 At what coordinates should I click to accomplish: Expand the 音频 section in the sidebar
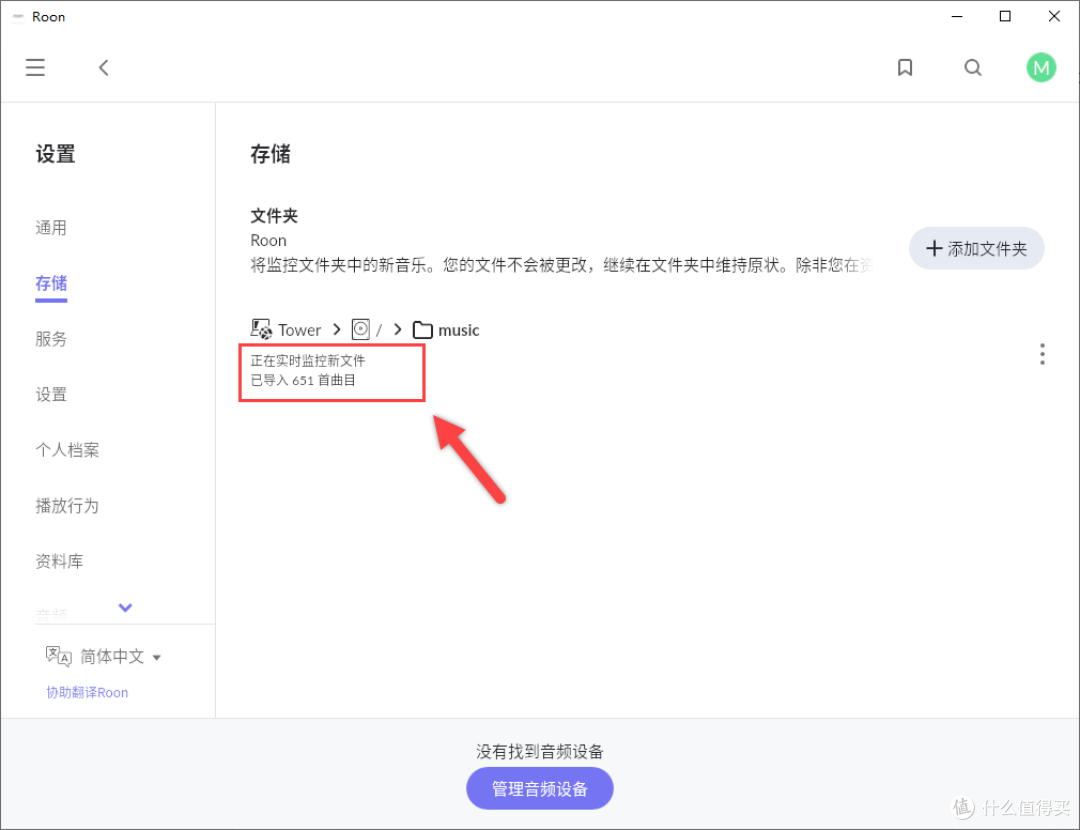(125, 607)
